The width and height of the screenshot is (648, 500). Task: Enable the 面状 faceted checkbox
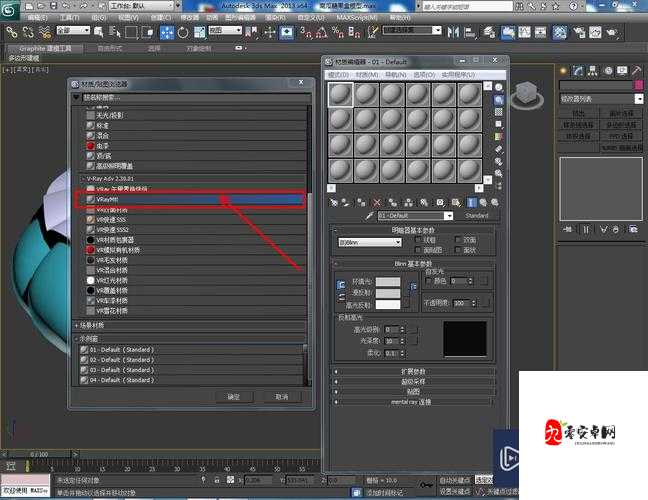click(458, 250)
